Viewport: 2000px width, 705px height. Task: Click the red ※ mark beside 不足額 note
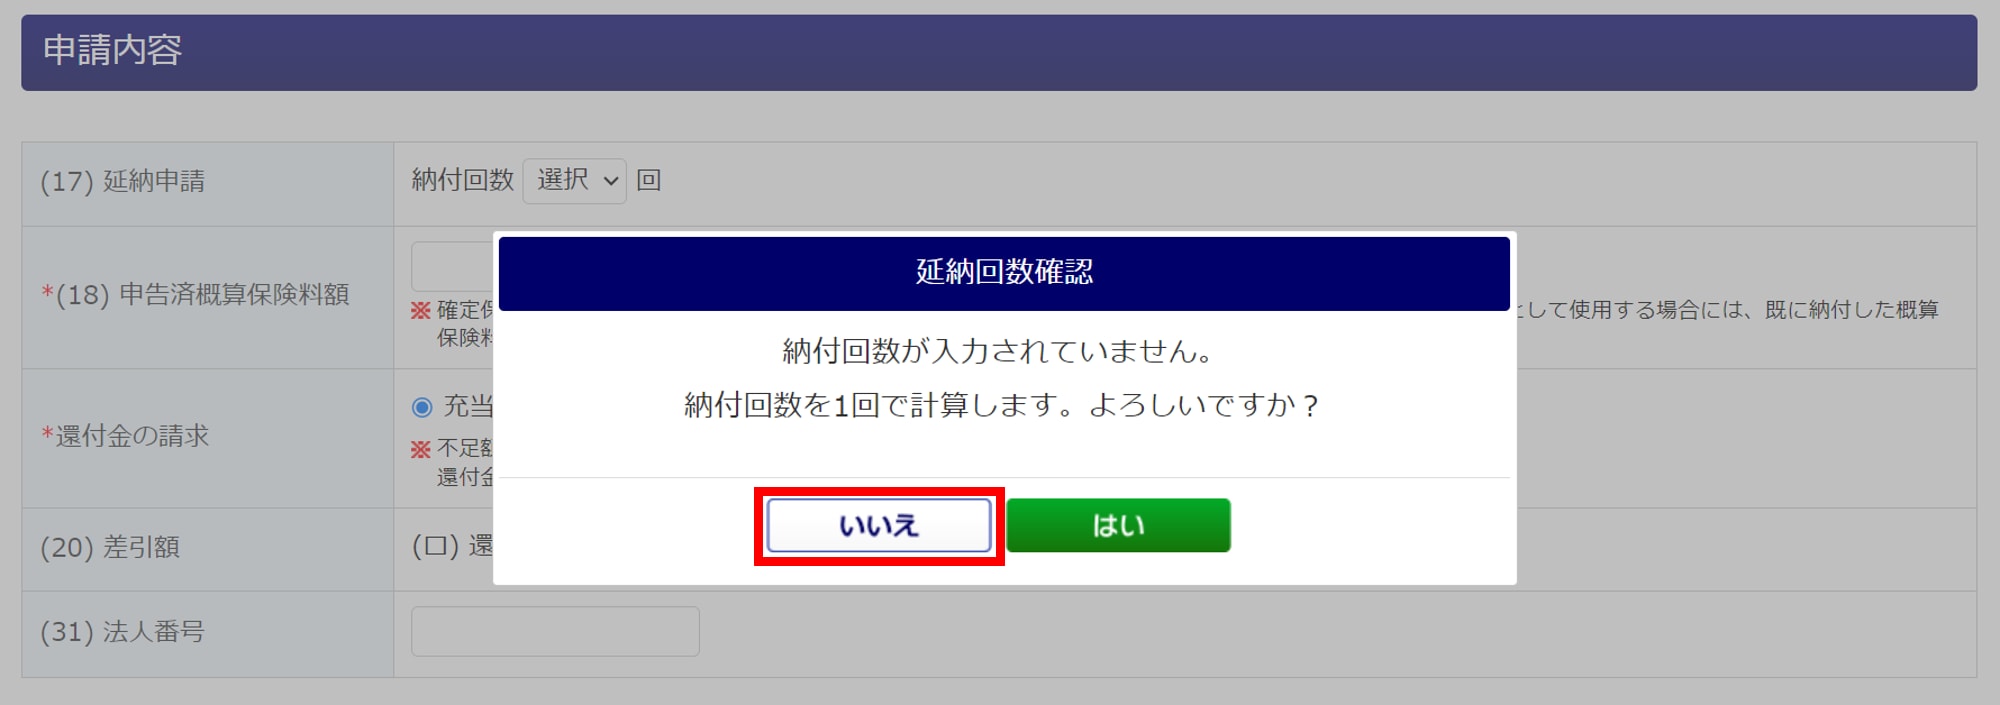click(x=421, y=449)
